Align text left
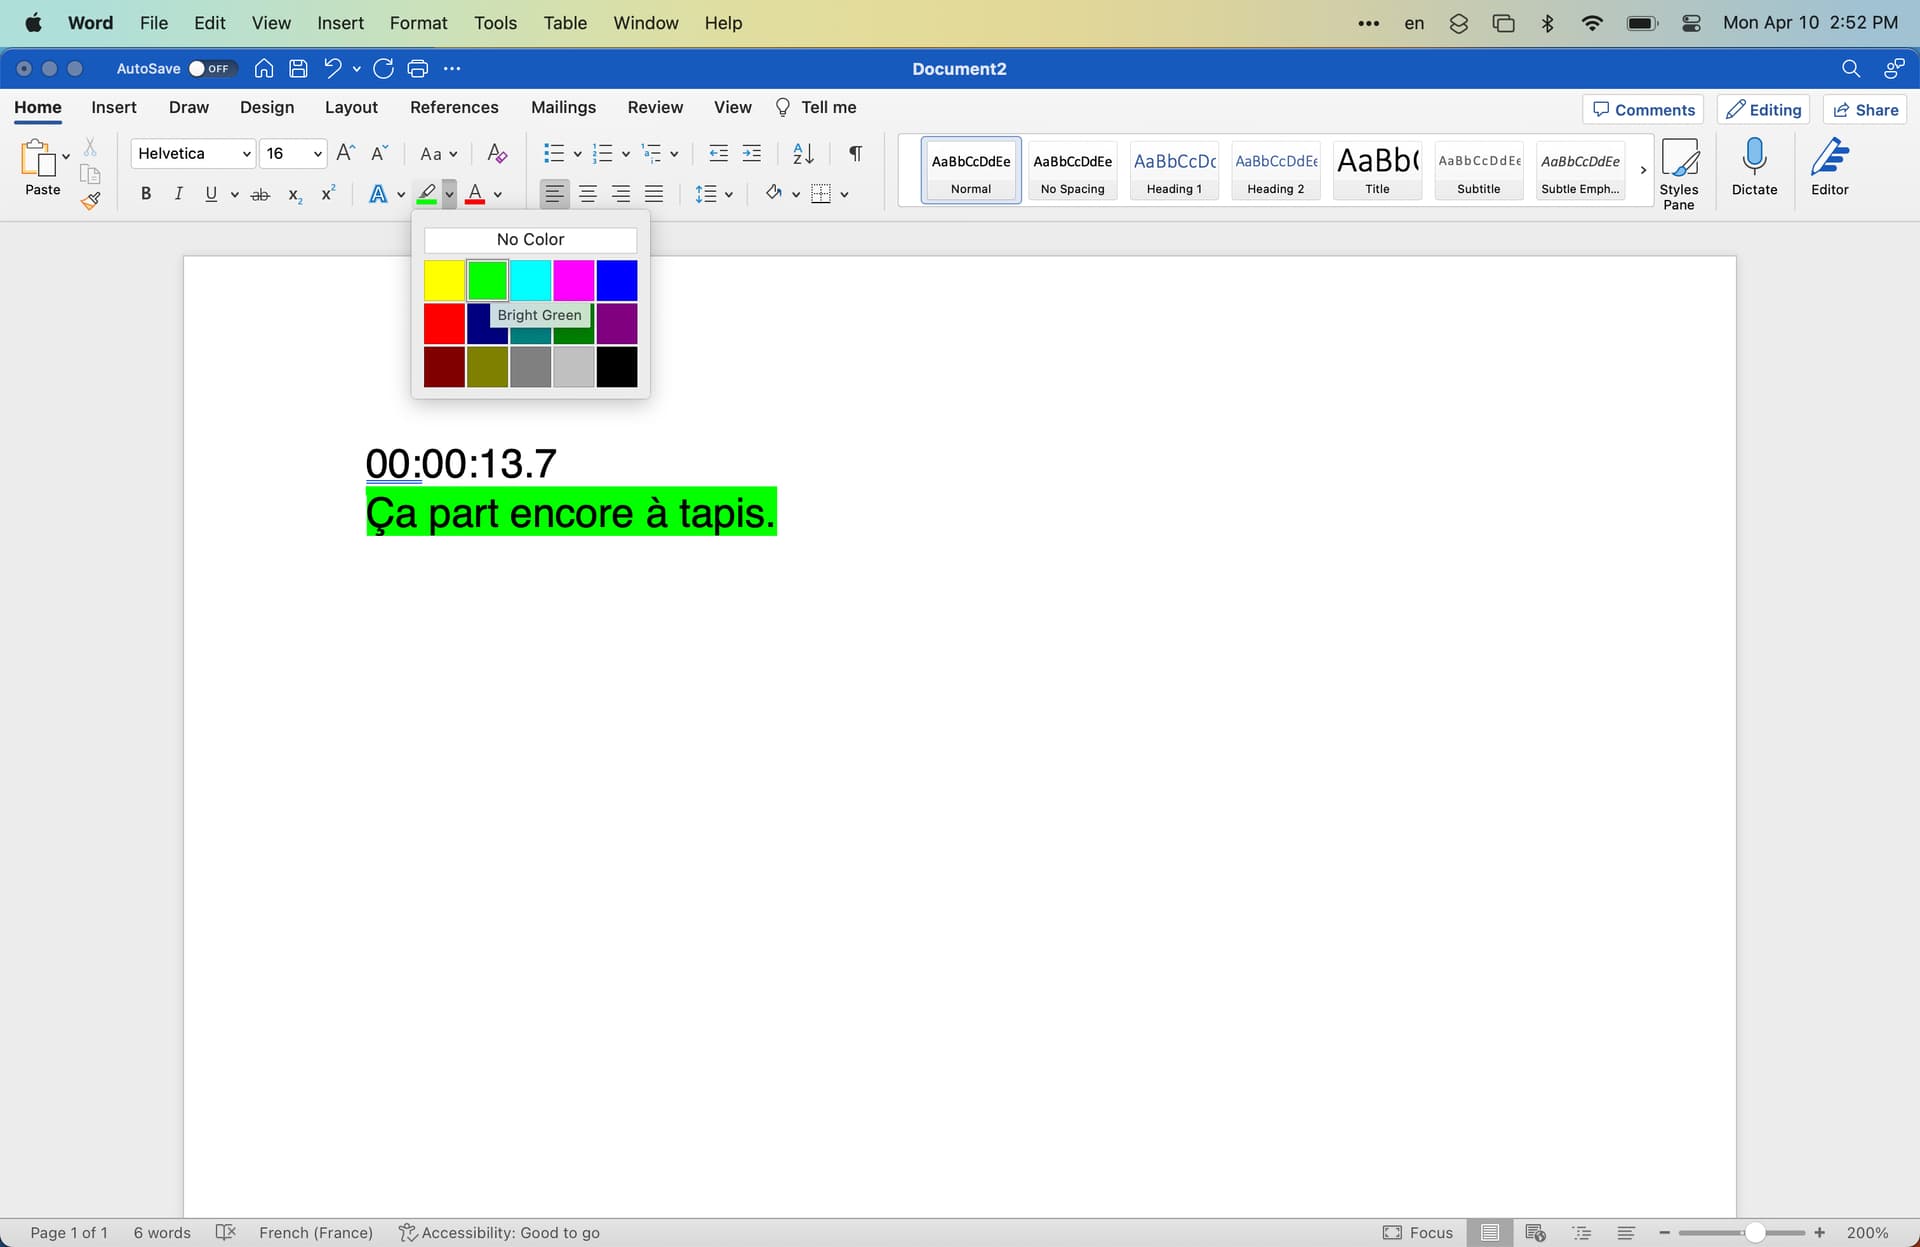Screen dimensions: 1920x1247 554,194
